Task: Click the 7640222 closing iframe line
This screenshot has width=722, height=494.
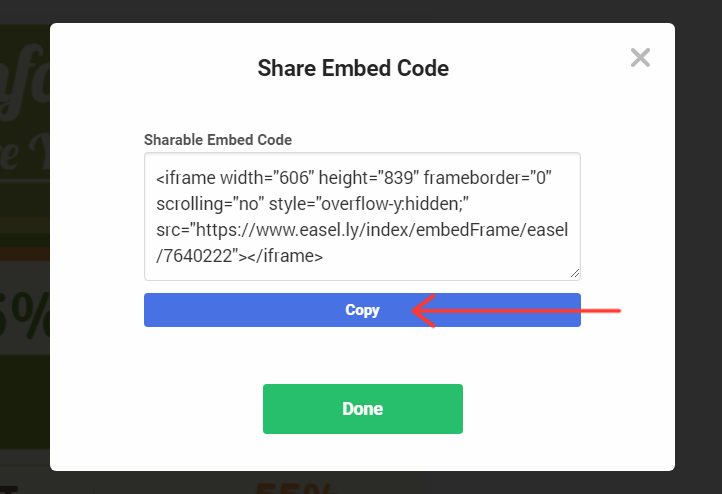Action: (x=239, y=256)
